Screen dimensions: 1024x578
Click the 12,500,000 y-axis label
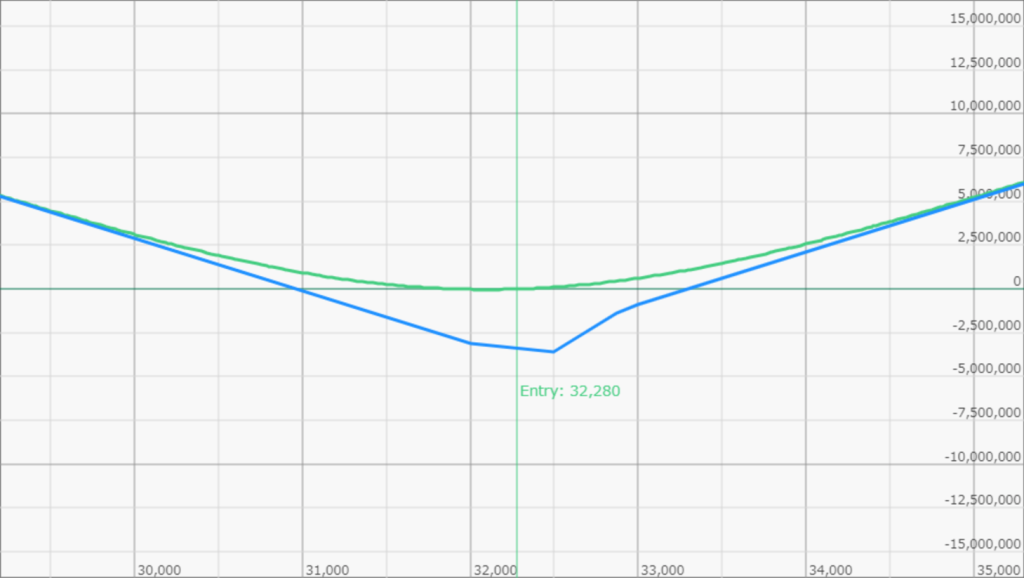[985, 63]
